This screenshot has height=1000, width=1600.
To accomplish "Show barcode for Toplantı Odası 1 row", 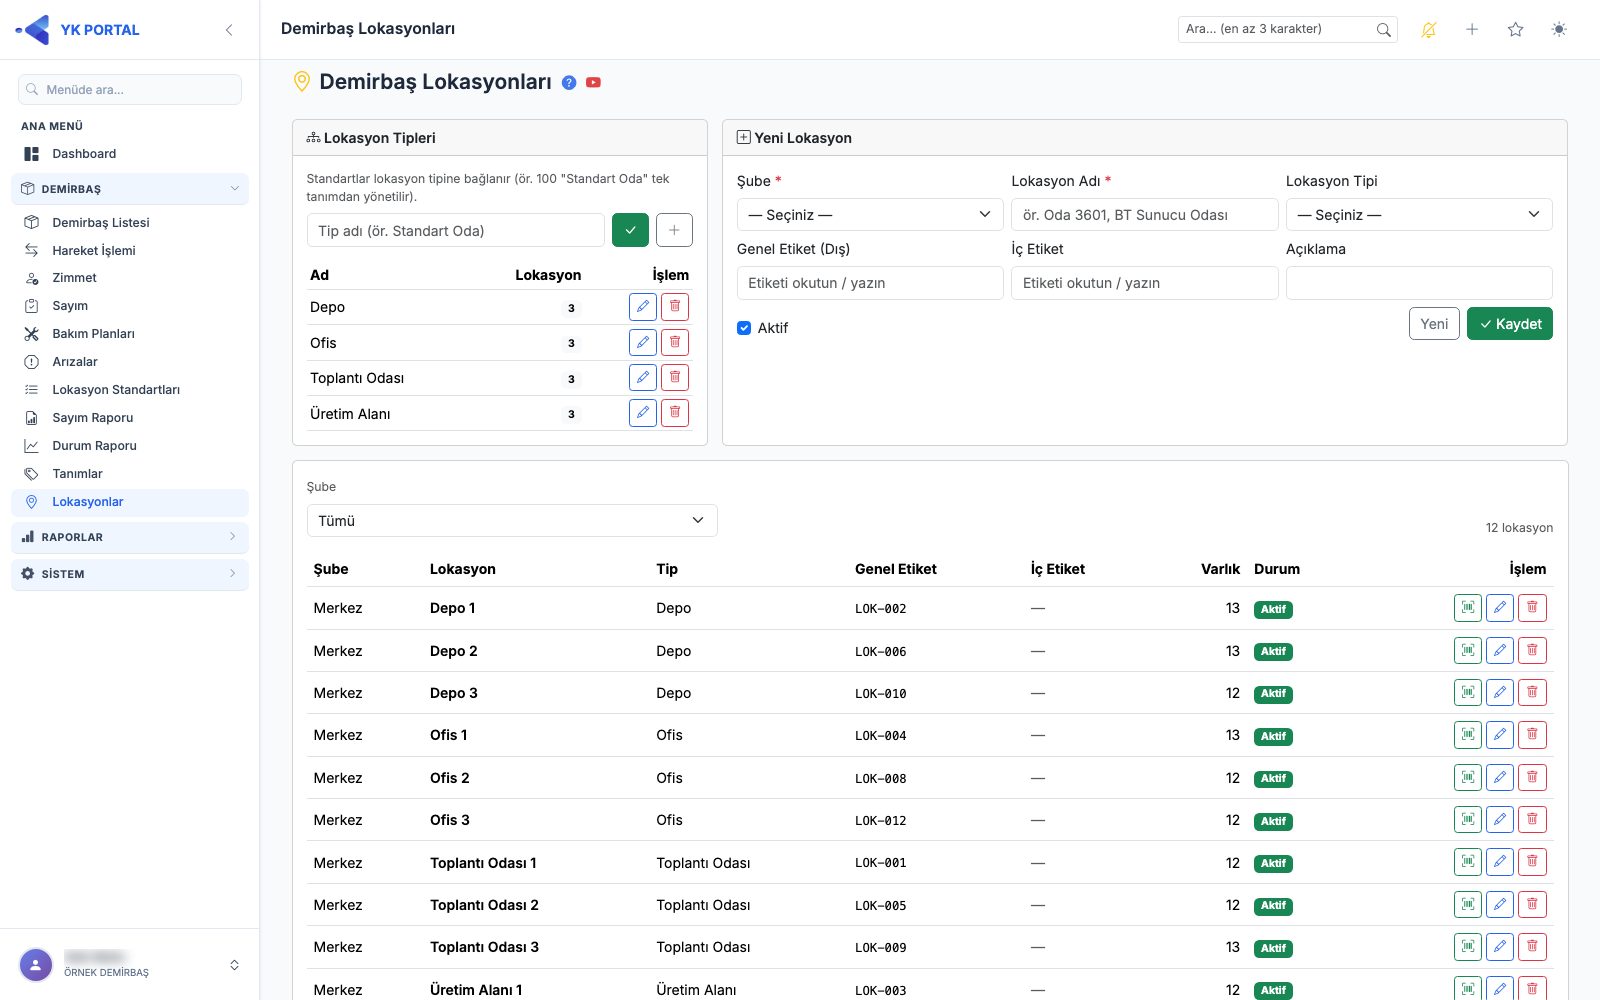I will coord(1468,862).
